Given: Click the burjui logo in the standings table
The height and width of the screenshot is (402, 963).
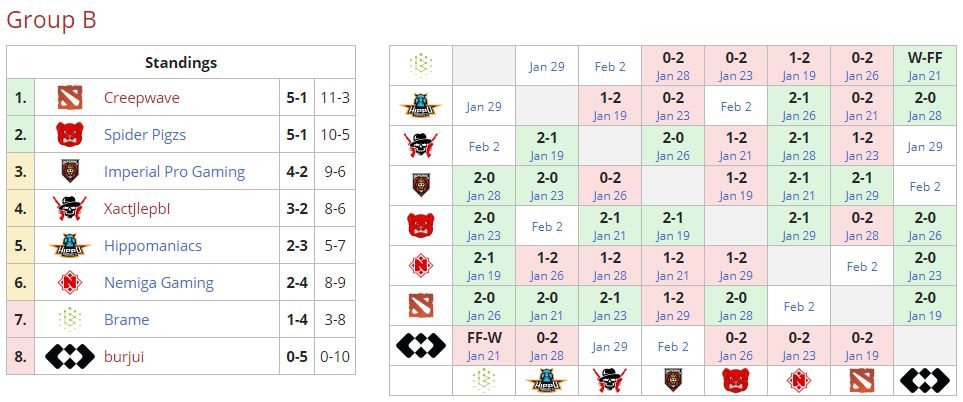Looking at the screenshot, I should click(69, 356).
